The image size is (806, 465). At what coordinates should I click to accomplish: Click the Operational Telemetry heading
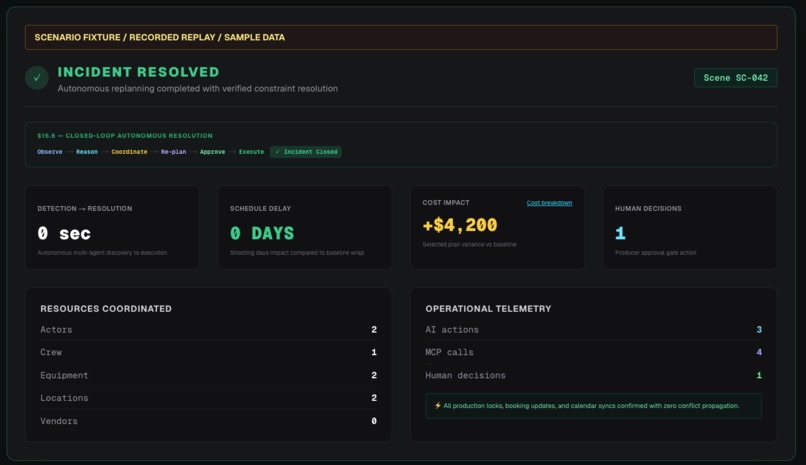(488, 309)
